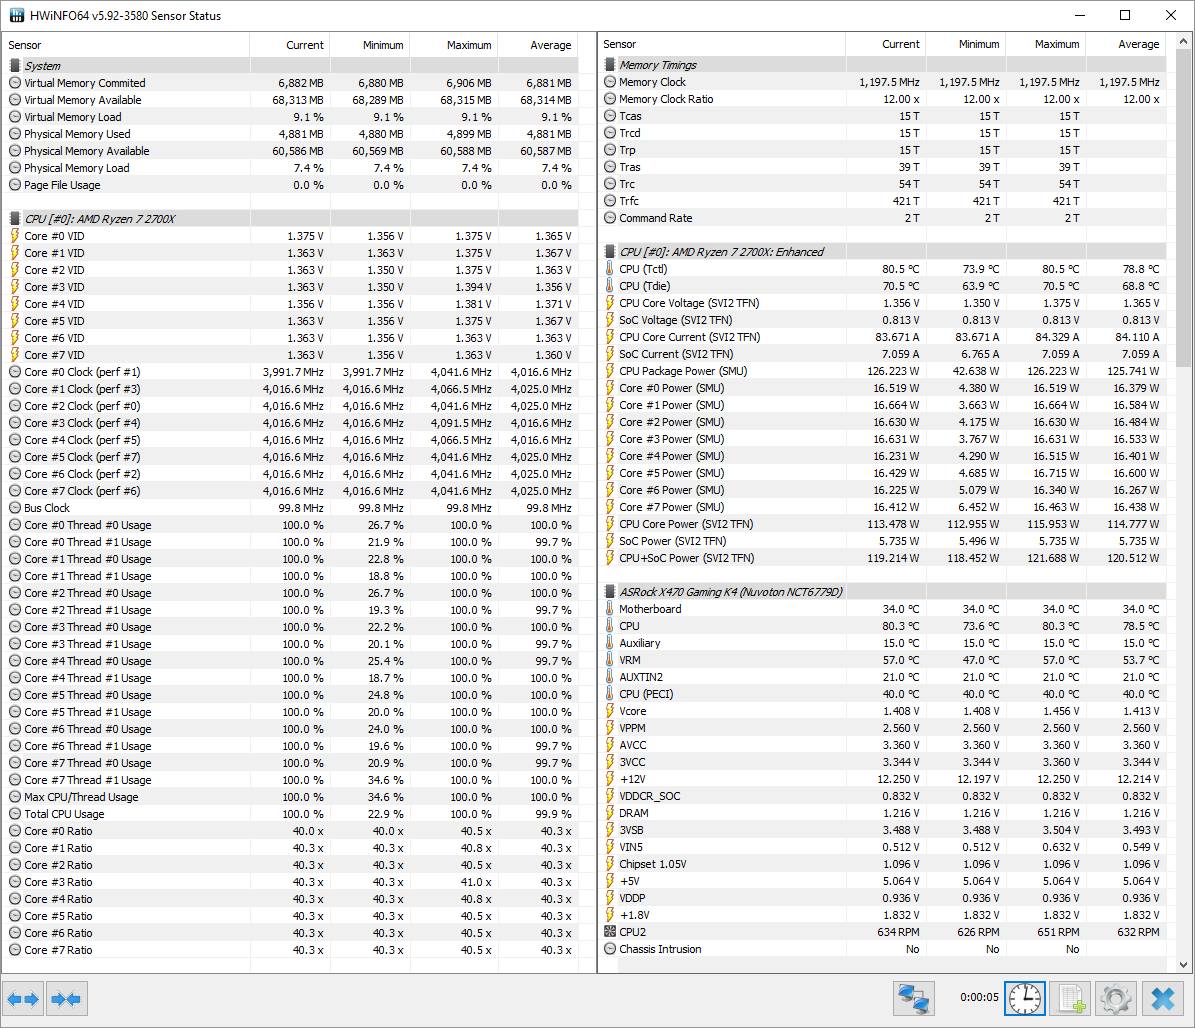1195x1028 pixels.
Task: Click the Motherboard thermometer icon
Action: (x=610, y=609)
